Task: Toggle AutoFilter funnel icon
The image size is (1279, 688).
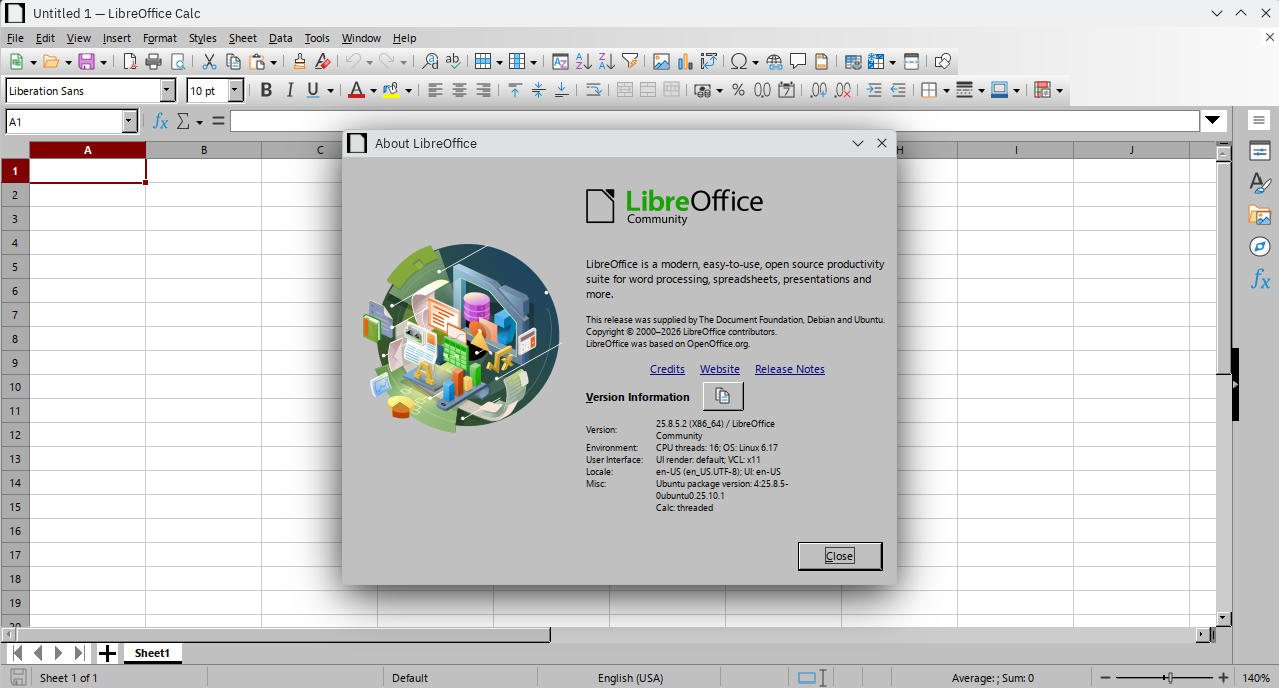Action: click(x=630, y=62)
